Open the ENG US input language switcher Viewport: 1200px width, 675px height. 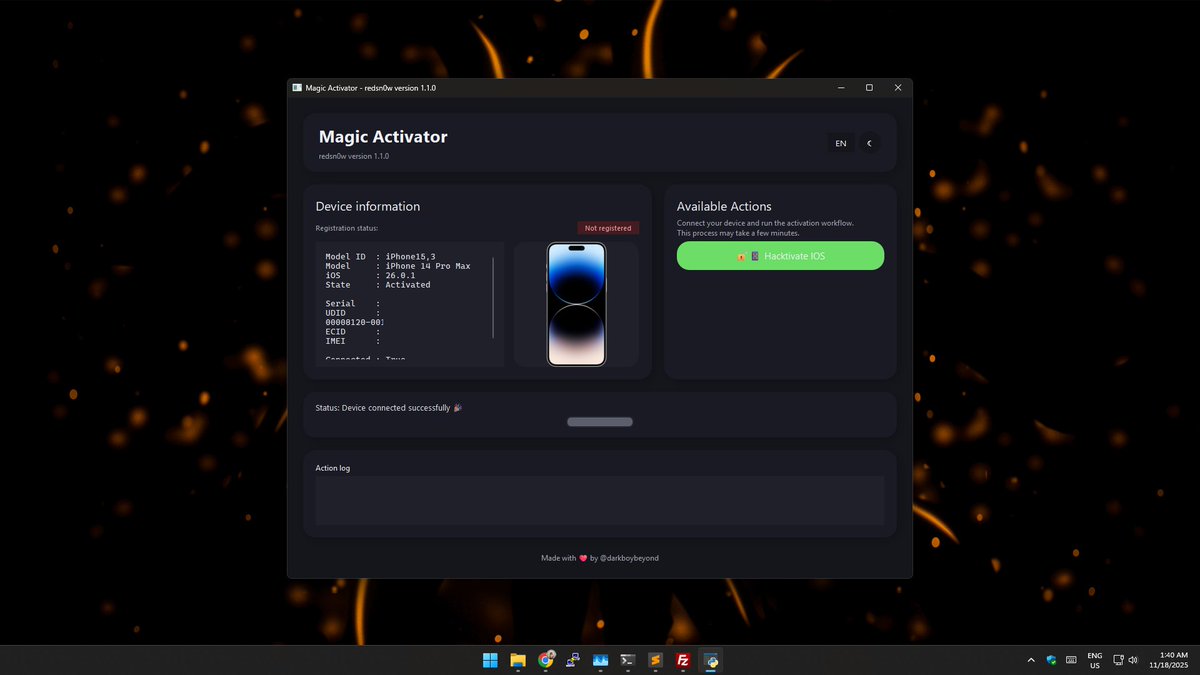tap(1095, 660)
